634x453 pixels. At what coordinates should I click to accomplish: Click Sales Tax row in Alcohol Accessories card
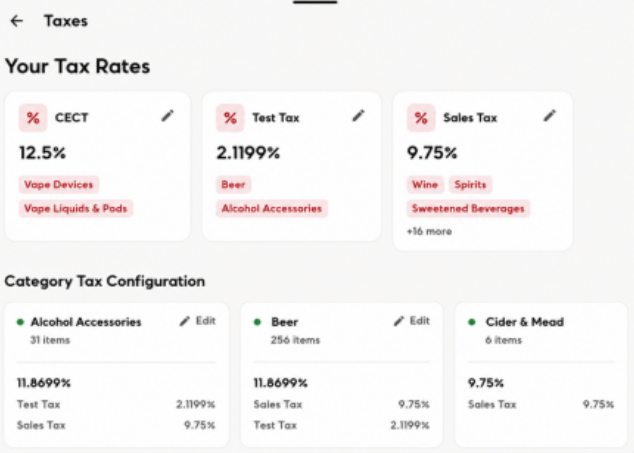(x=116, y=425)
